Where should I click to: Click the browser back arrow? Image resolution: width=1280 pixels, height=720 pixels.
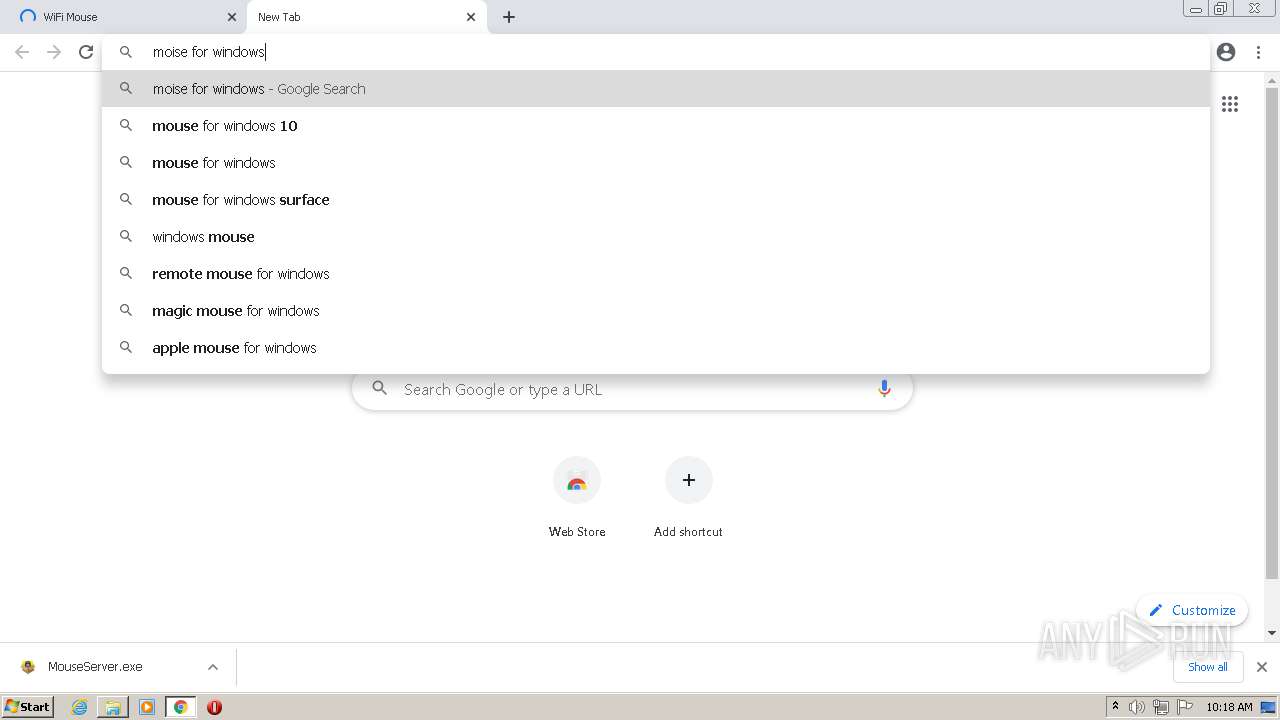(x=22, y=52)
